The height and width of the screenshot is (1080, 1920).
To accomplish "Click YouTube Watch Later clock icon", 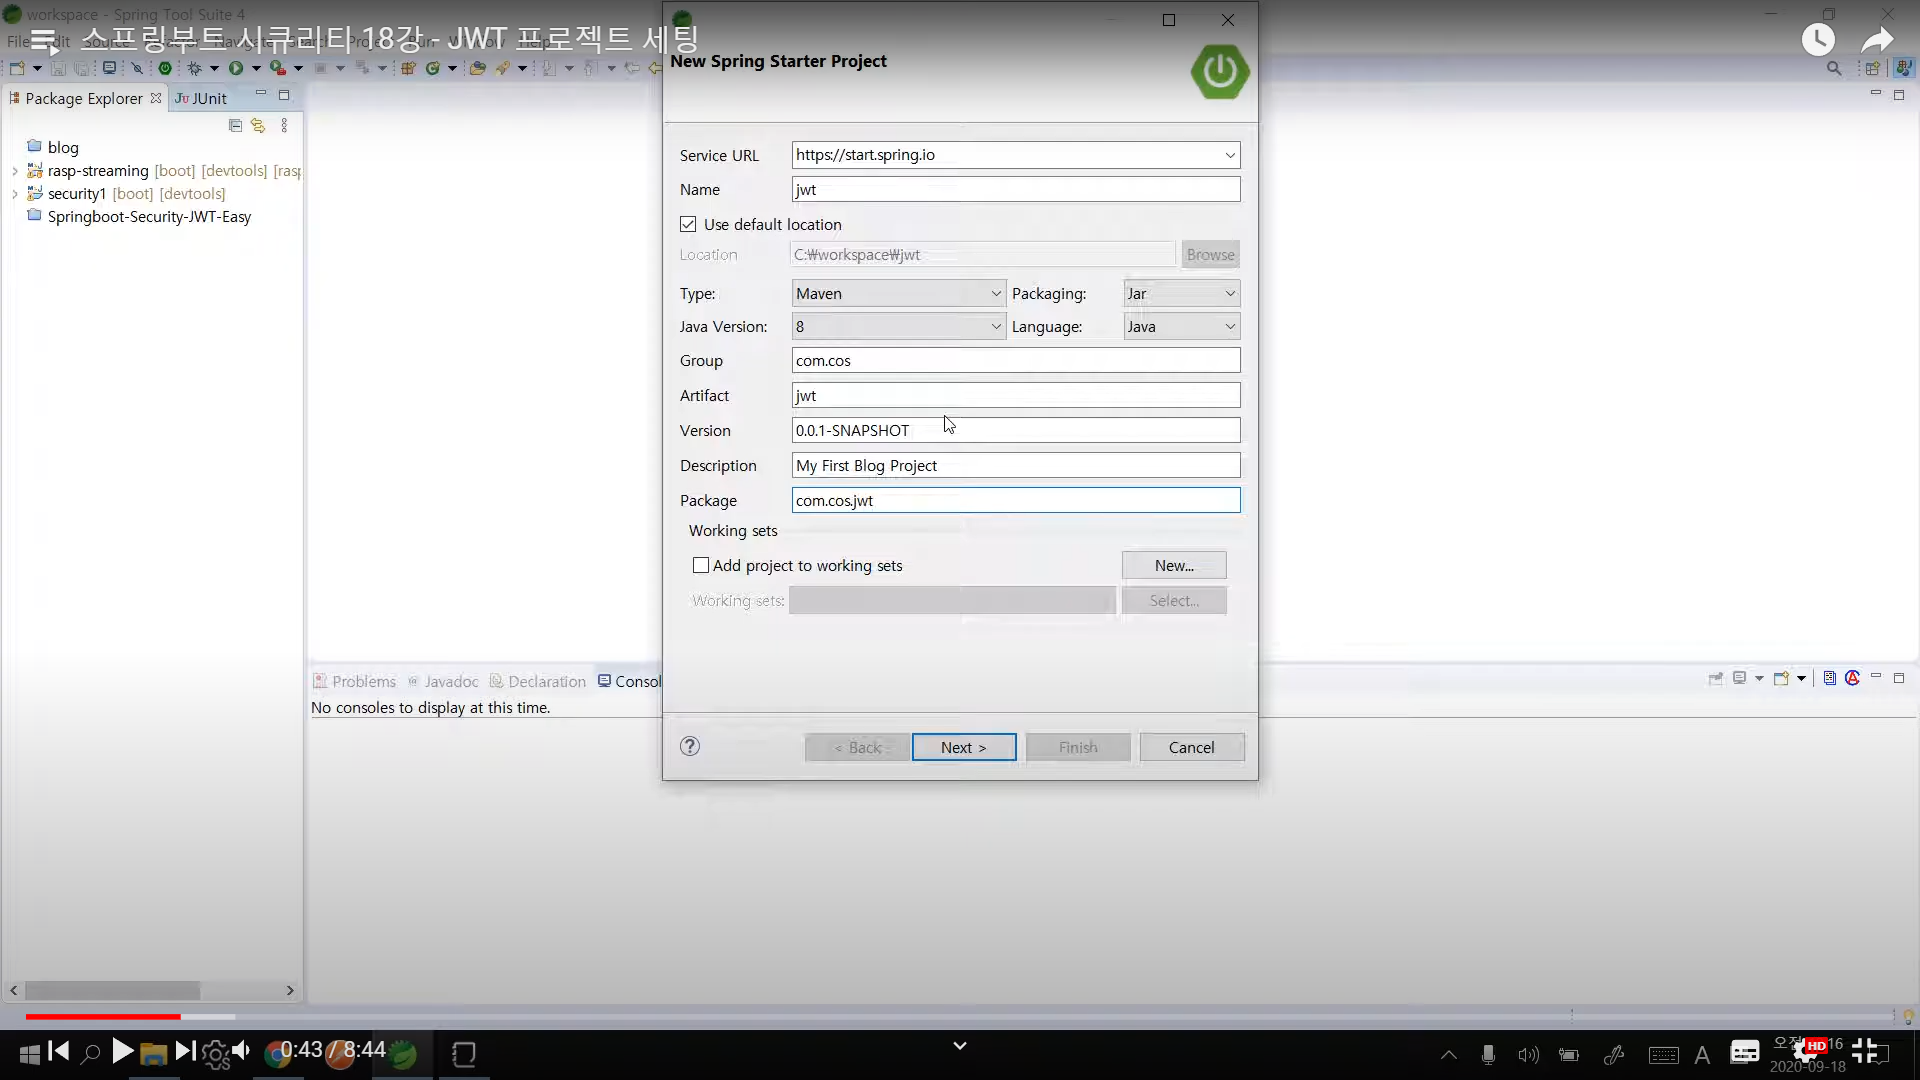I will 1818,40.
